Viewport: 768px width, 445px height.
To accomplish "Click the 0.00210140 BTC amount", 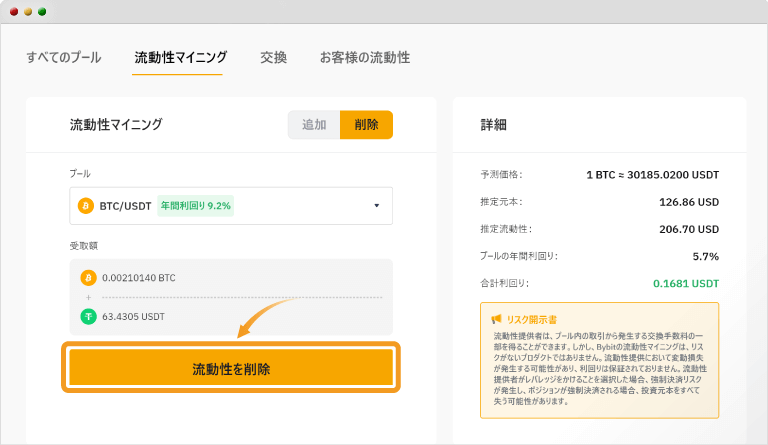I will tap(139, 278).
